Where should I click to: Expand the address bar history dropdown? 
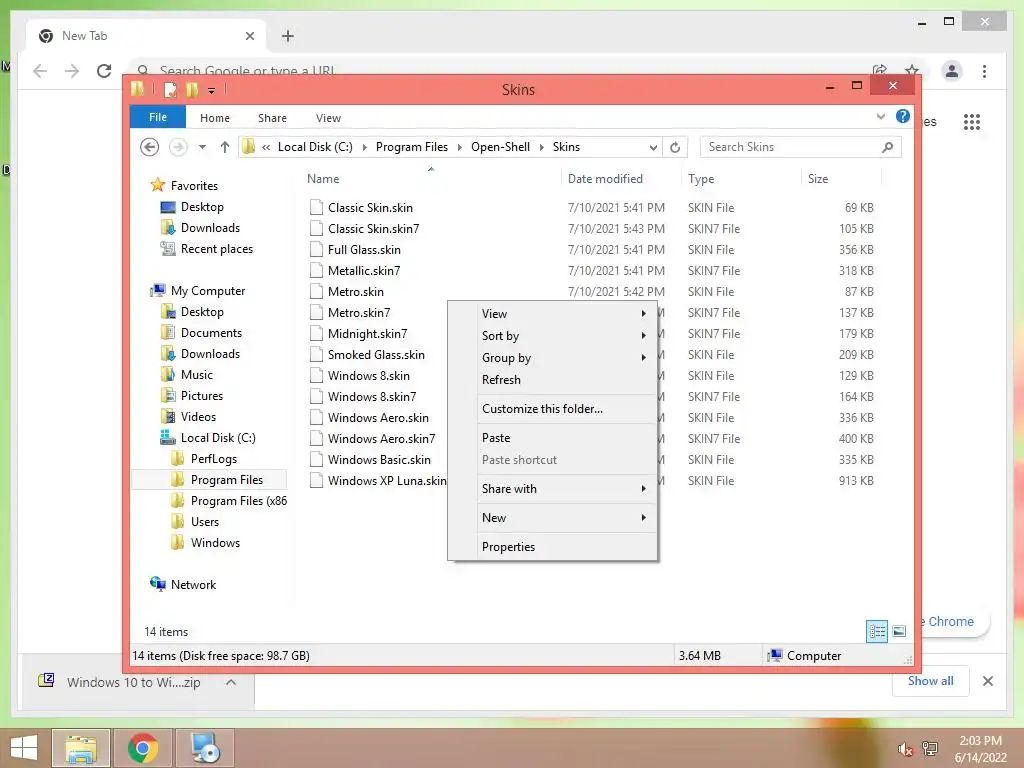point(653,148)
